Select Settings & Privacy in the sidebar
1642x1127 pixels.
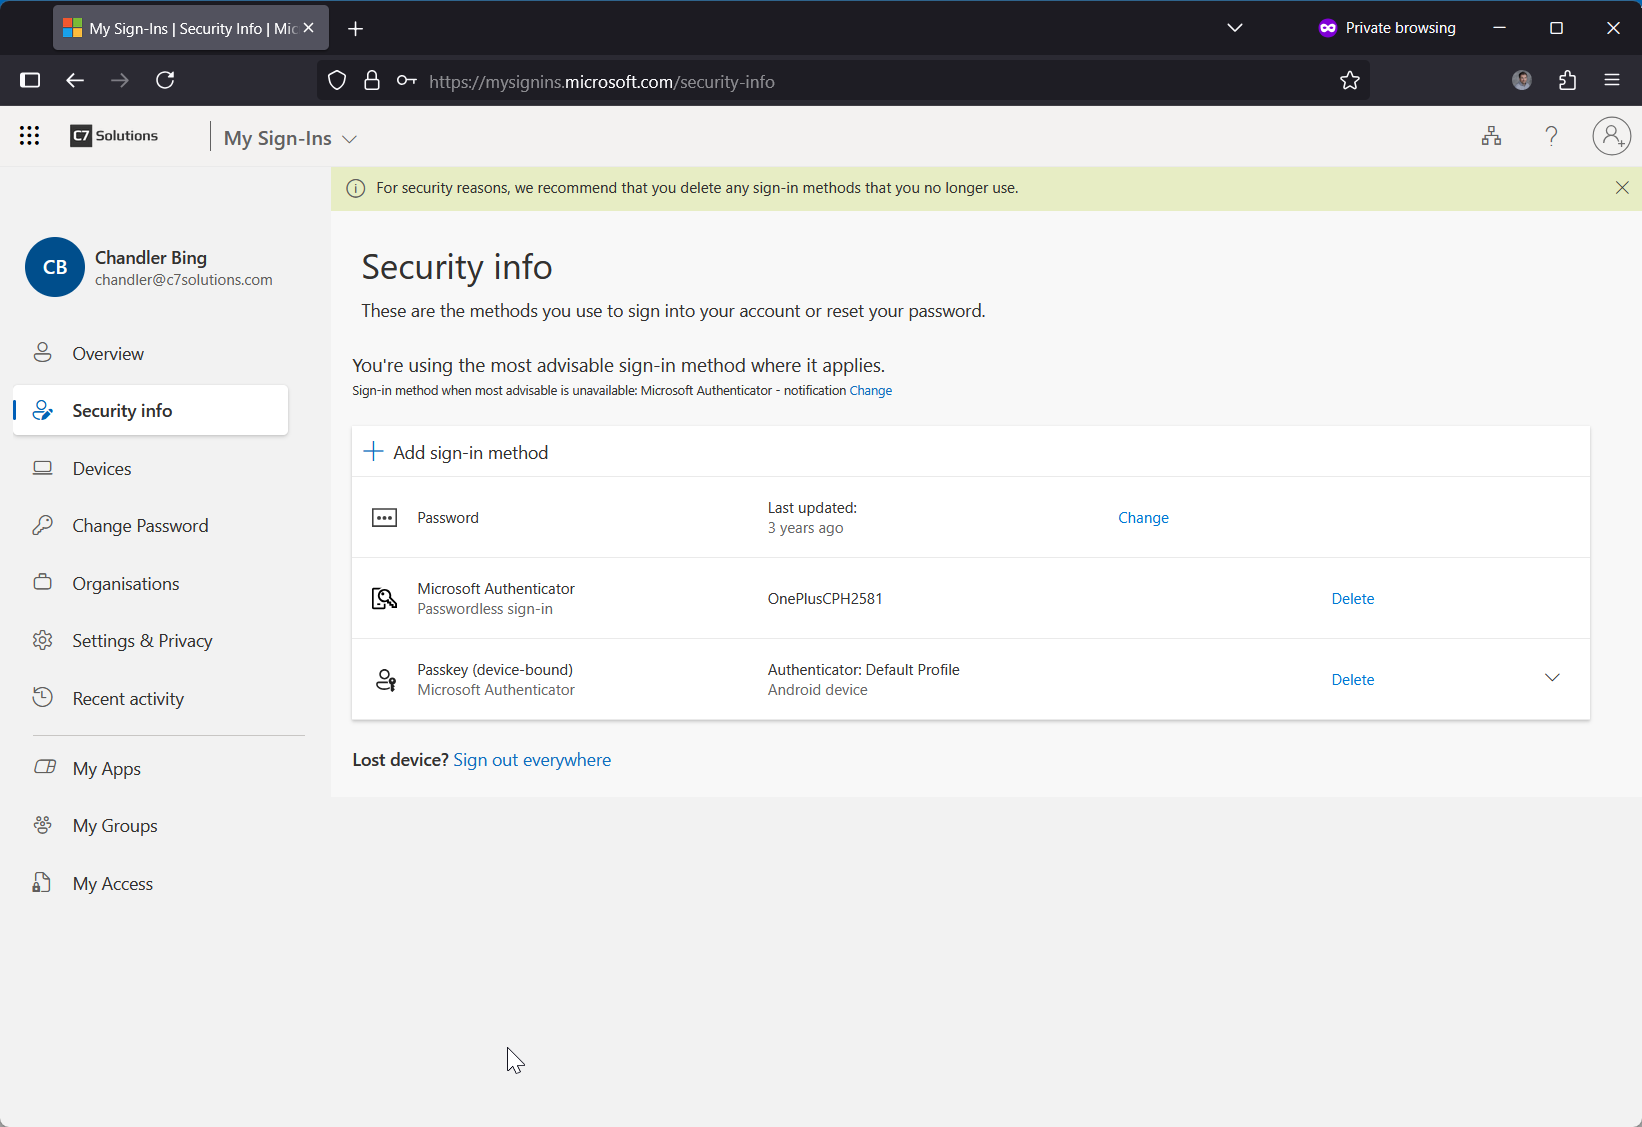pos(142,641)
